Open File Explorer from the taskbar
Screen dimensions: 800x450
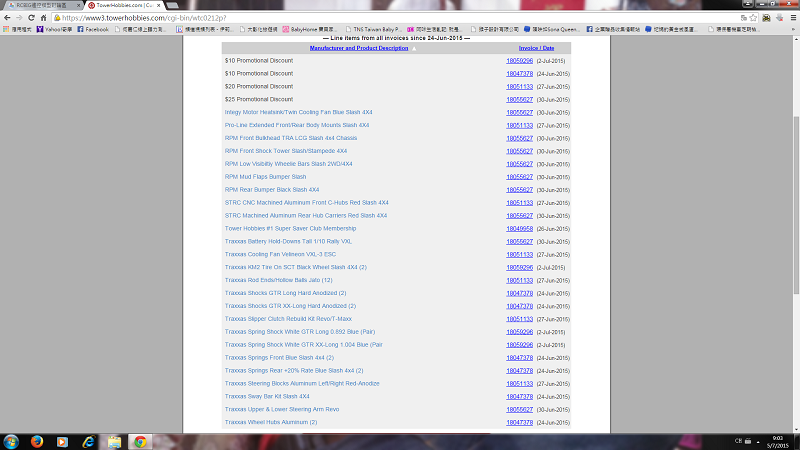coord(114,441)
